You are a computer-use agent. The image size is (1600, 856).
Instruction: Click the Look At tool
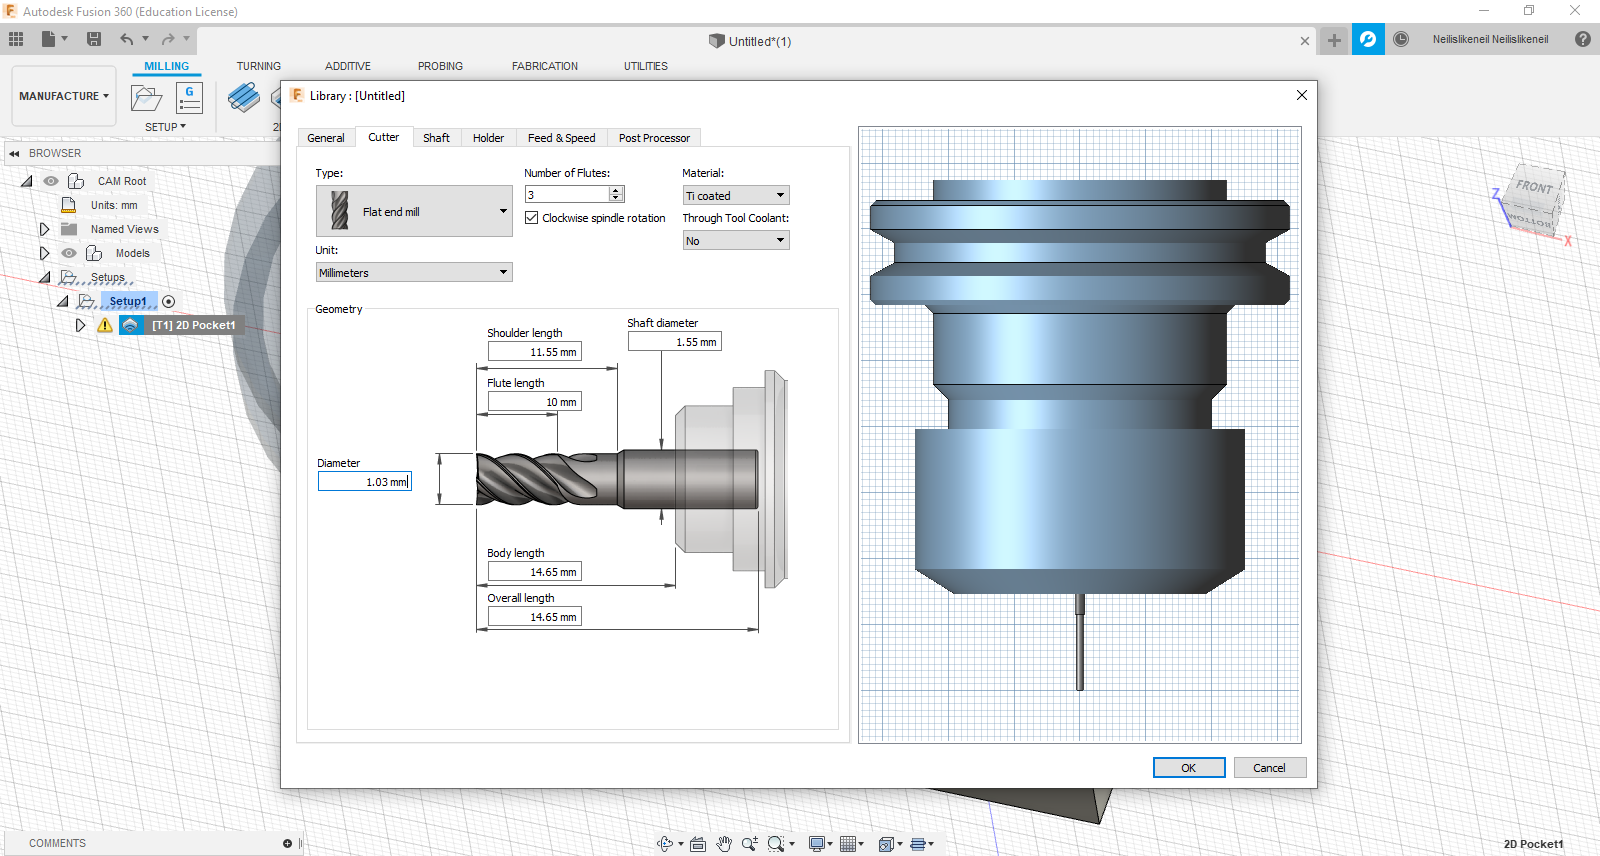coord(698,844)
